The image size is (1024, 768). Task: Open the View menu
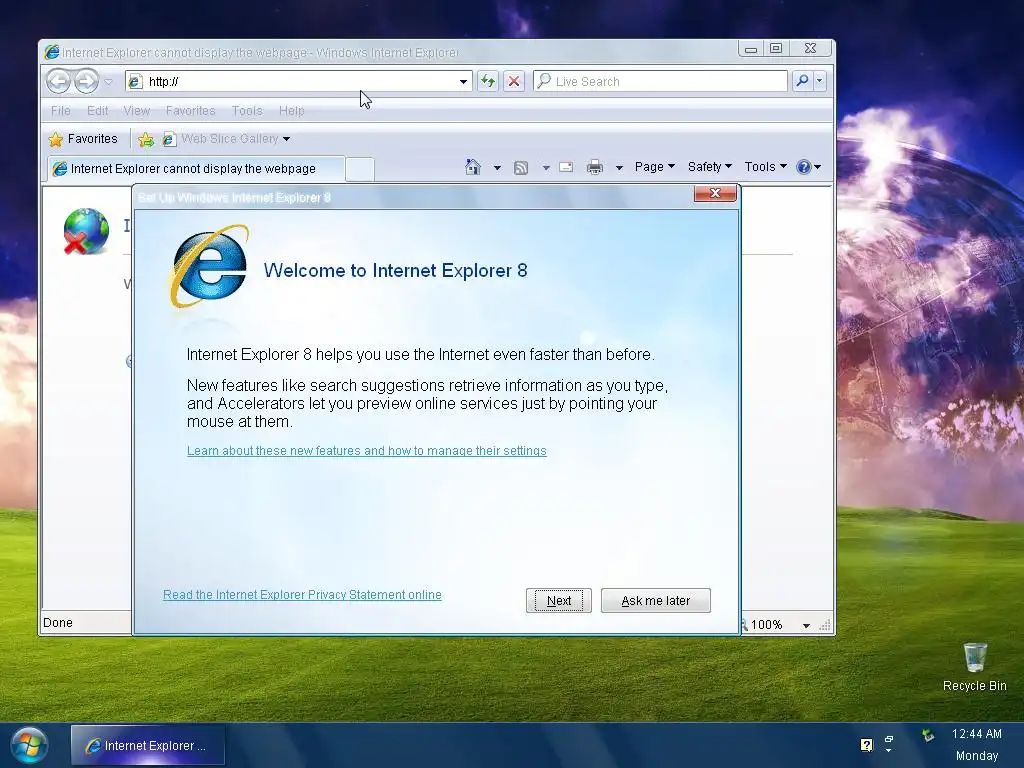tap(136, 110)
